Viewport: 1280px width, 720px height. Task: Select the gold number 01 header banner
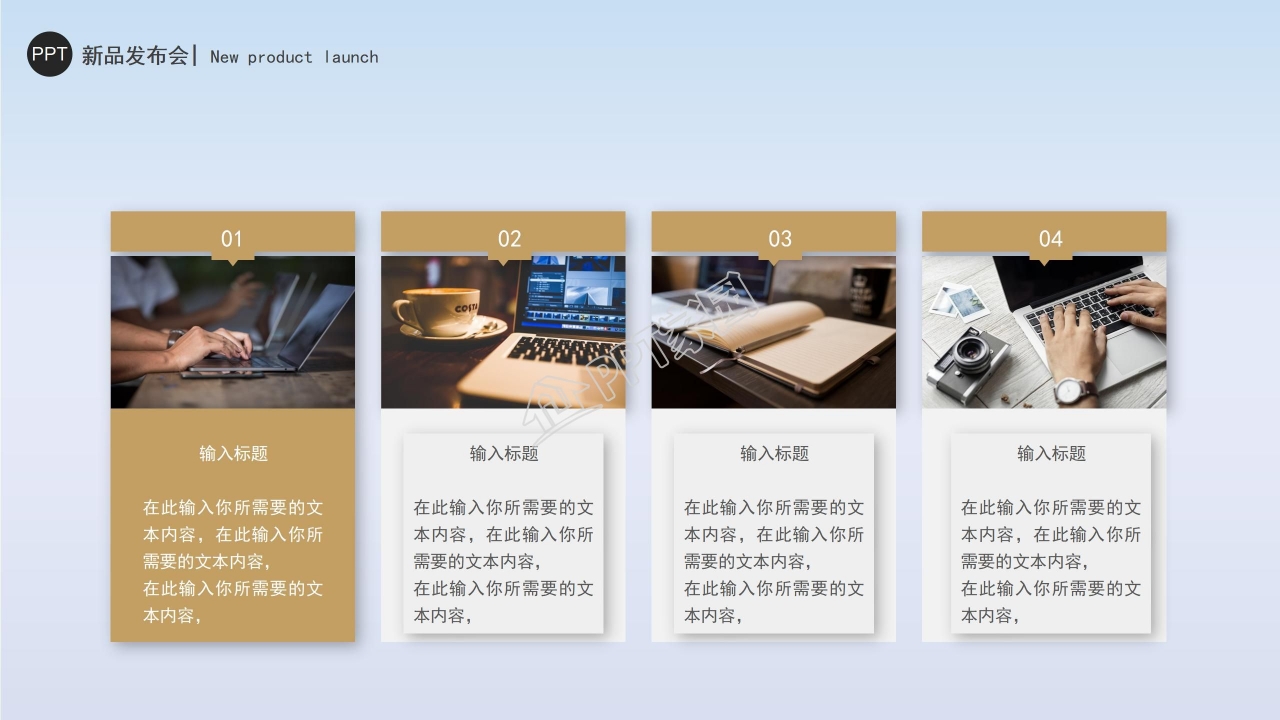pyautogui.click(x=233, y=232)
